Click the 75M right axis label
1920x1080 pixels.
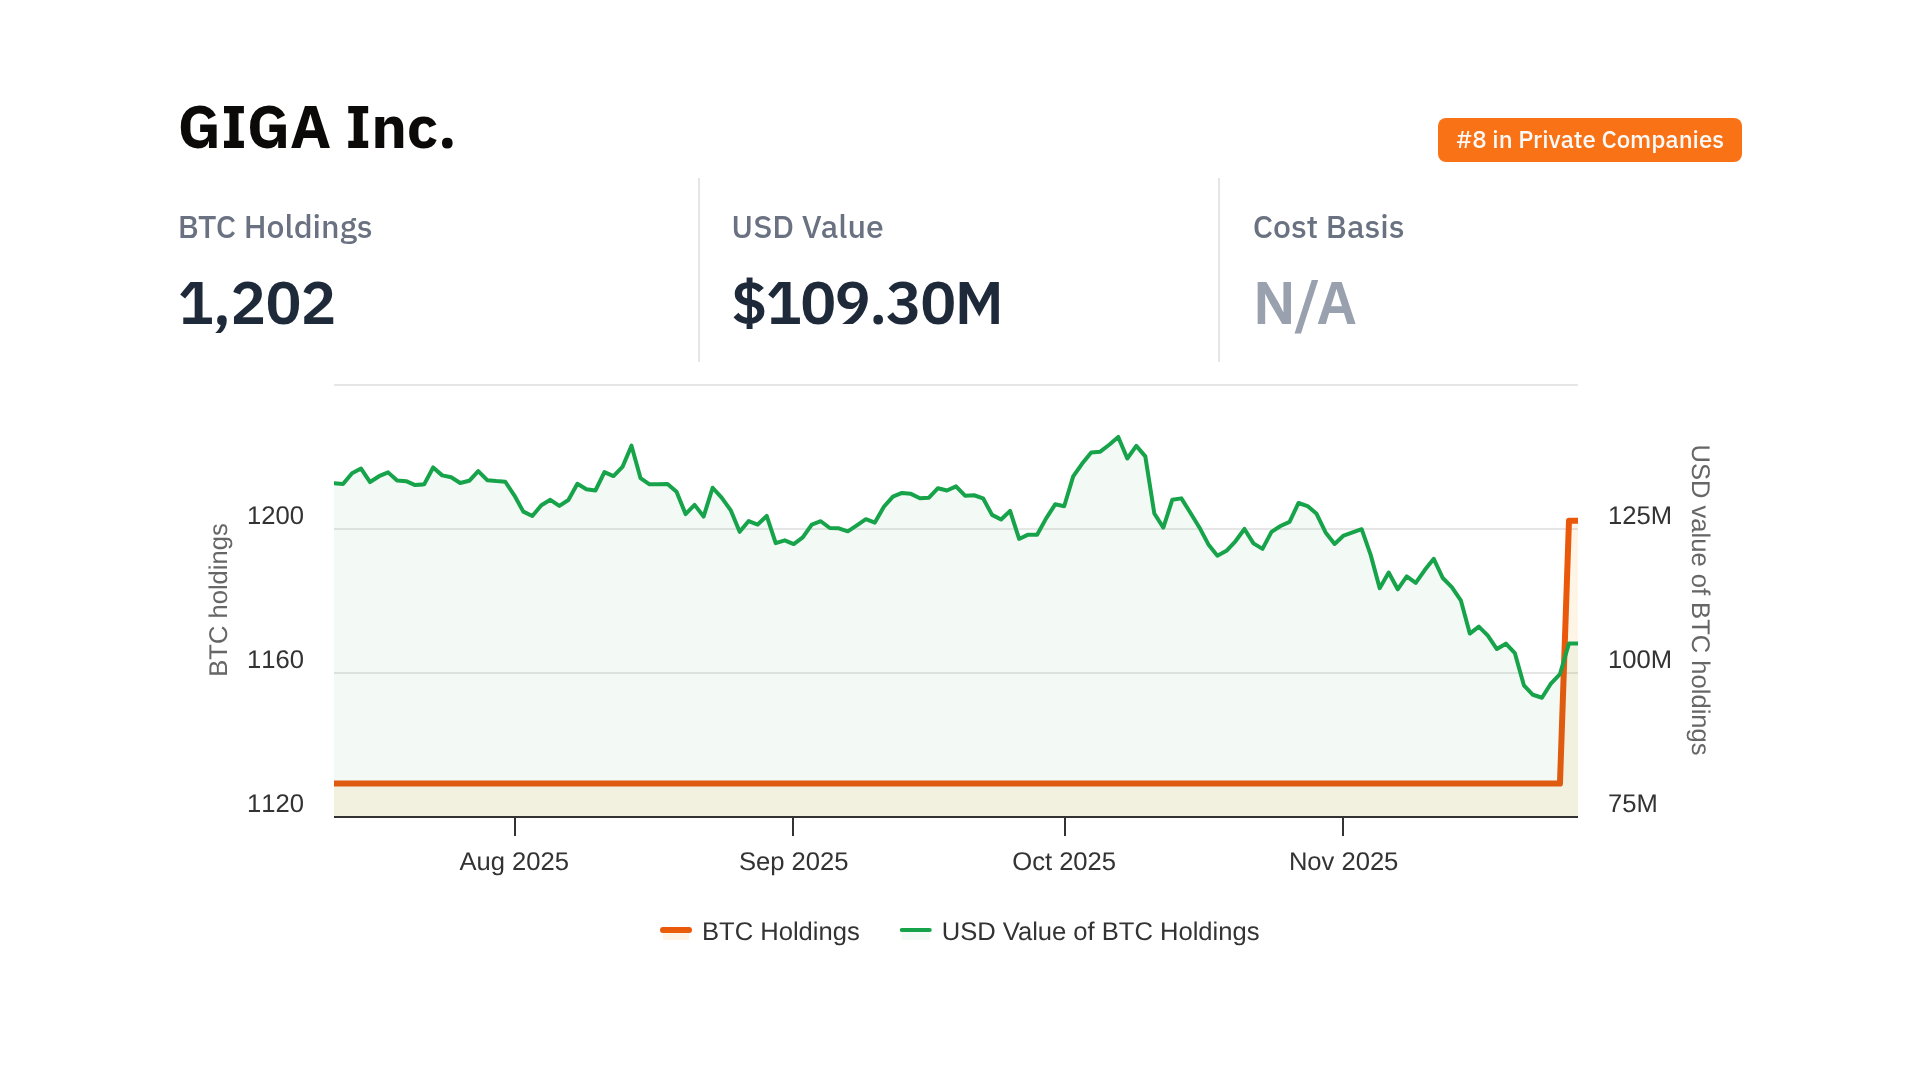coord(1632,804)
